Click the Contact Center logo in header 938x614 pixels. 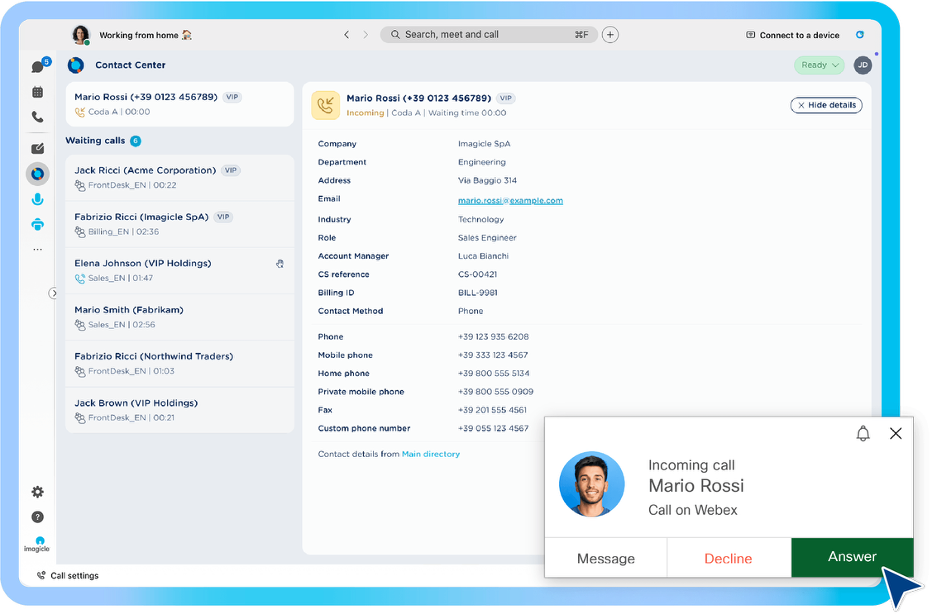coord(76,65)
